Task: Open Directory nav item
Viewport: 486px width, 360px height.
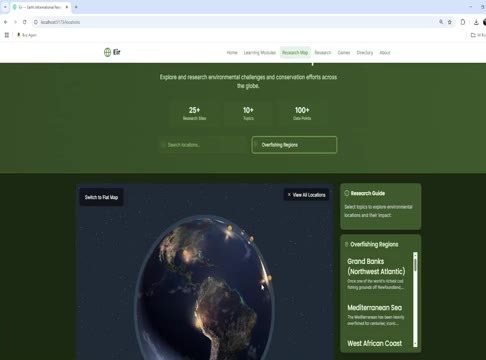Action: click(x=365, y=53)
